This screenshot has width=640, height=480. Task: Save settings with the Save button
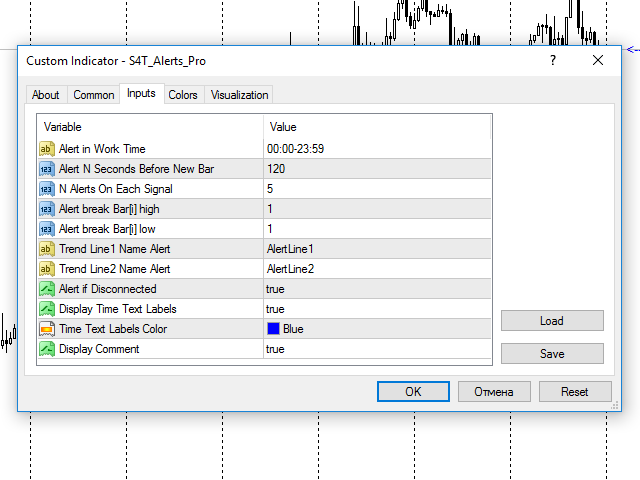(552, 353)
